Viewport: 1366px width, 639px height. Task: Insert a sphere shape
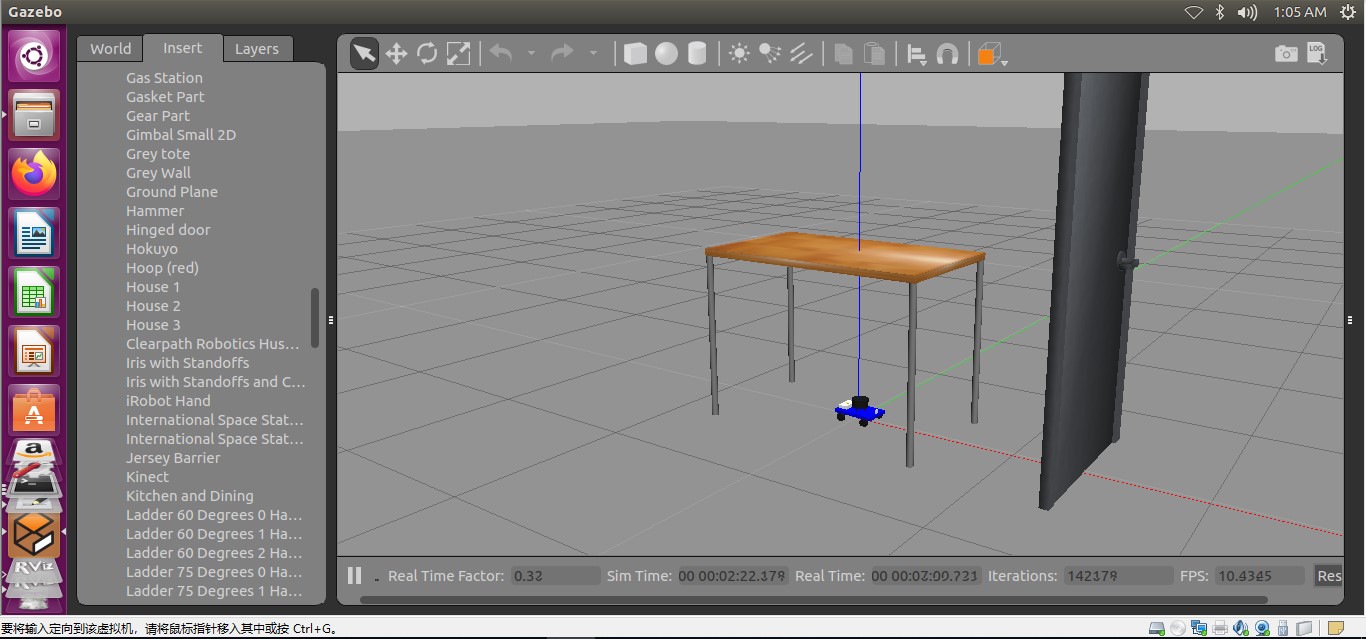pyautogui.click(x=666, y=54)
